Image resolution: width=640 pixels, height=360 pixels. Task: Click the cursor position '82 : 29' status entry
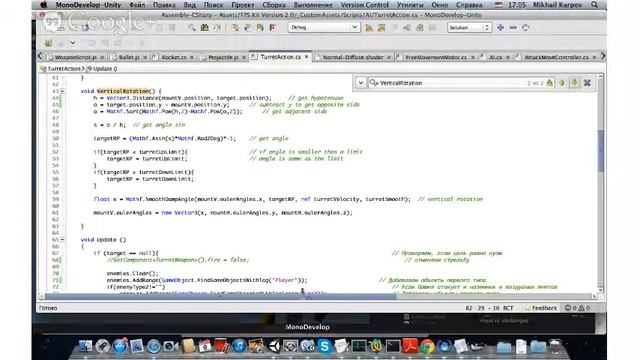tap(474, 308)
